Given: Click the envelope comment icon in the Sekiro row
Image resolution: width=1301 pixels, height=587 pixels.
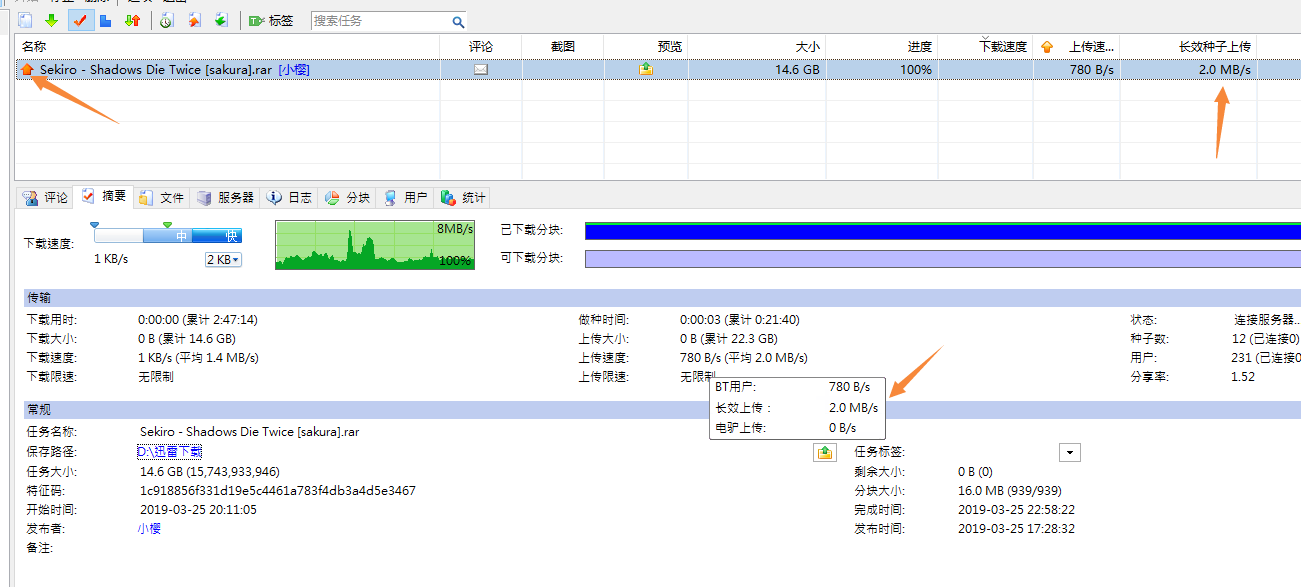Looking at the screenshot, I should [481, 70].
